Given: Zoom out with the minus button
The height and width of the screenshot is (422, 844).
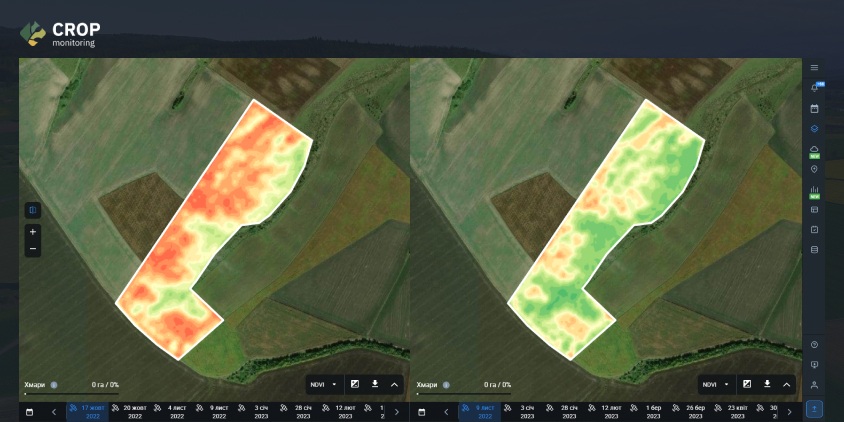Looking at the screenshot, I should pyautogui.click(x=33, y=249).
